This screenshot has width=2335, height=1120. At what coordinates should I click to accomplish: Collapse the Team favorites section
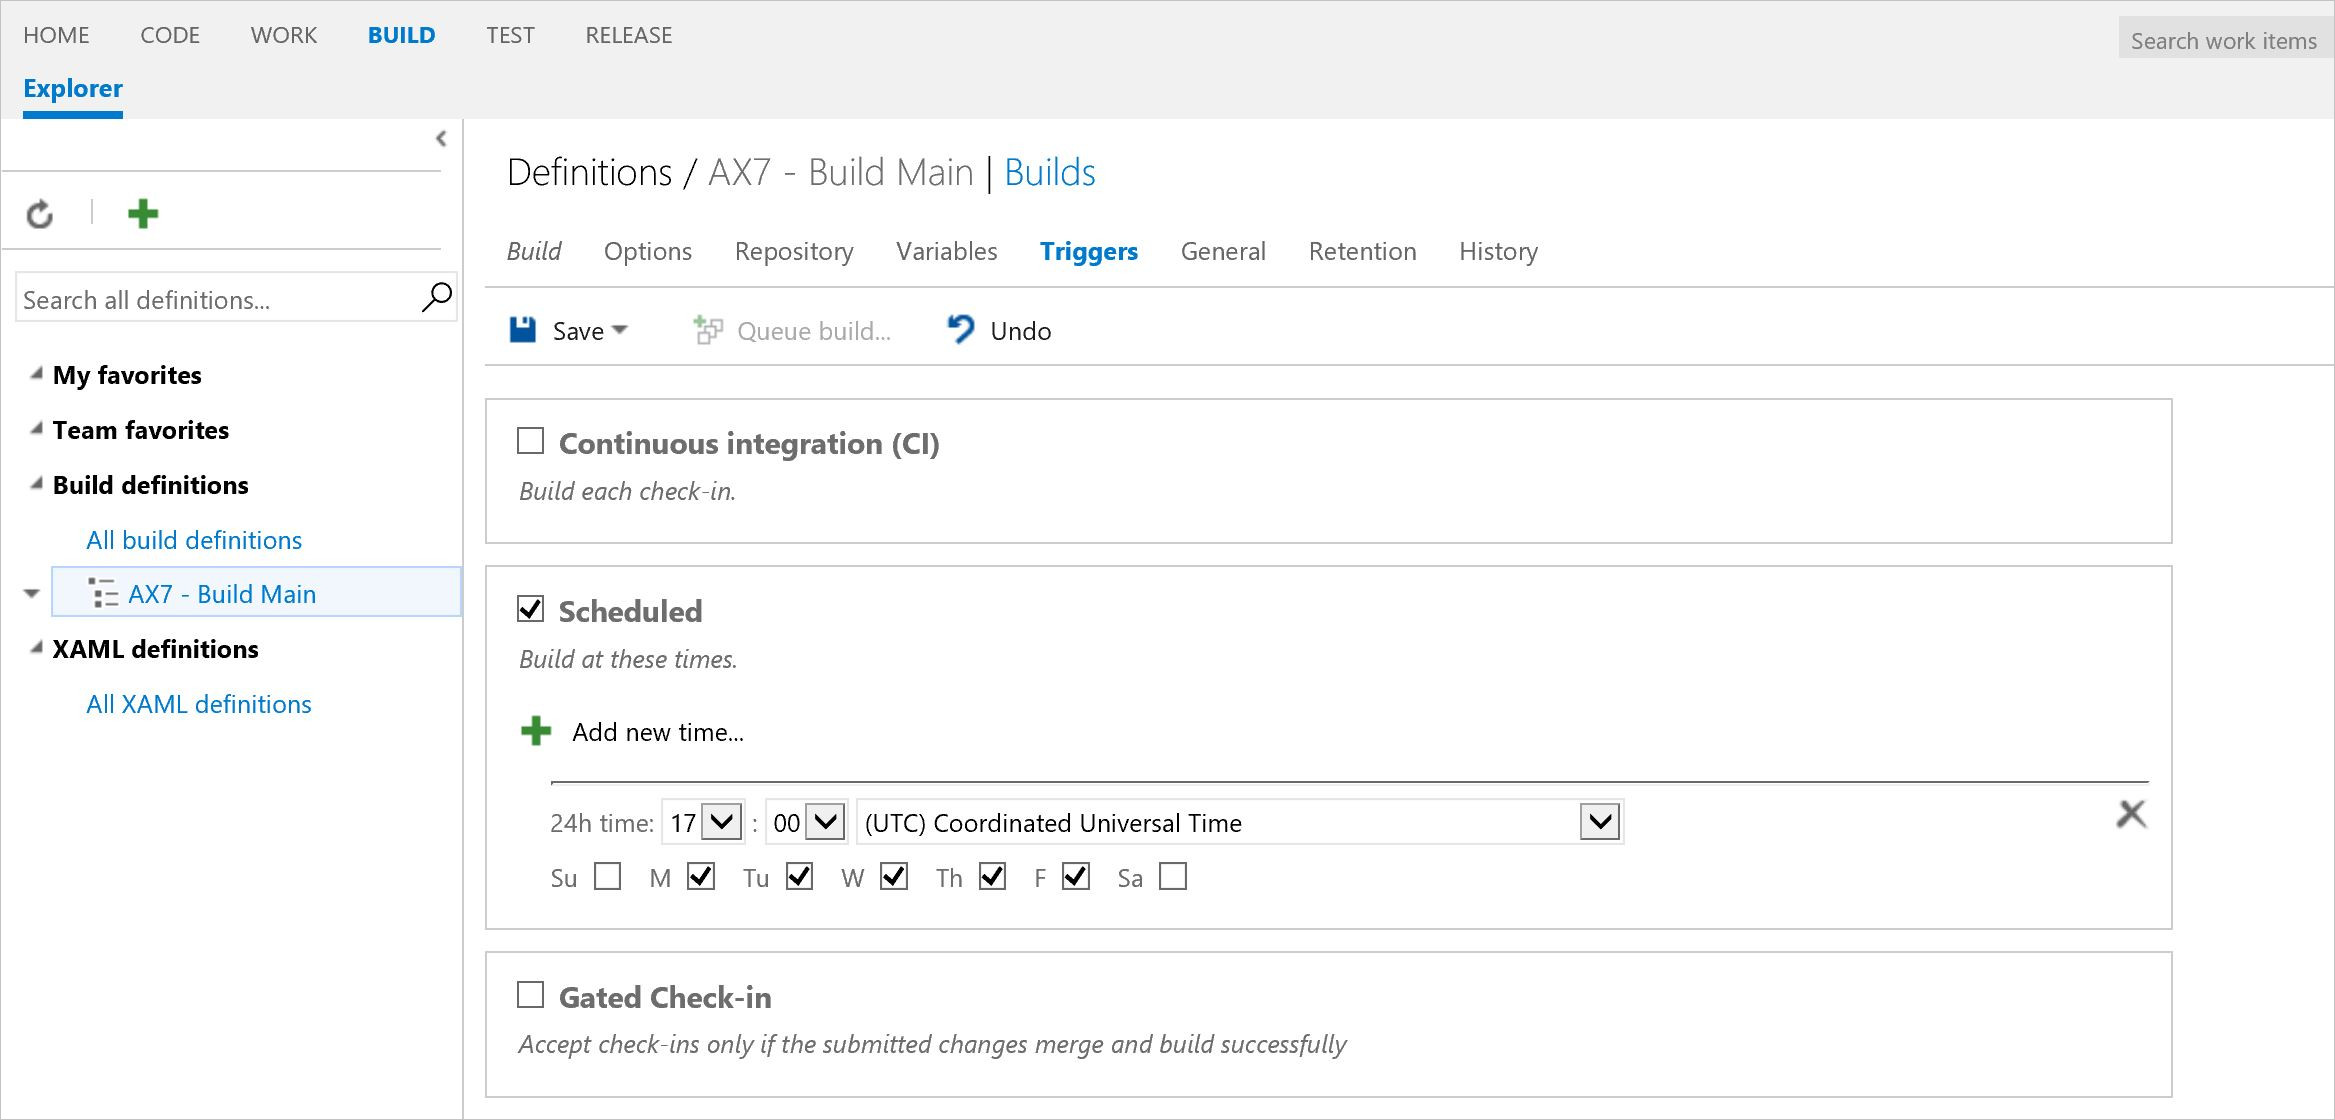click(36, 429)
